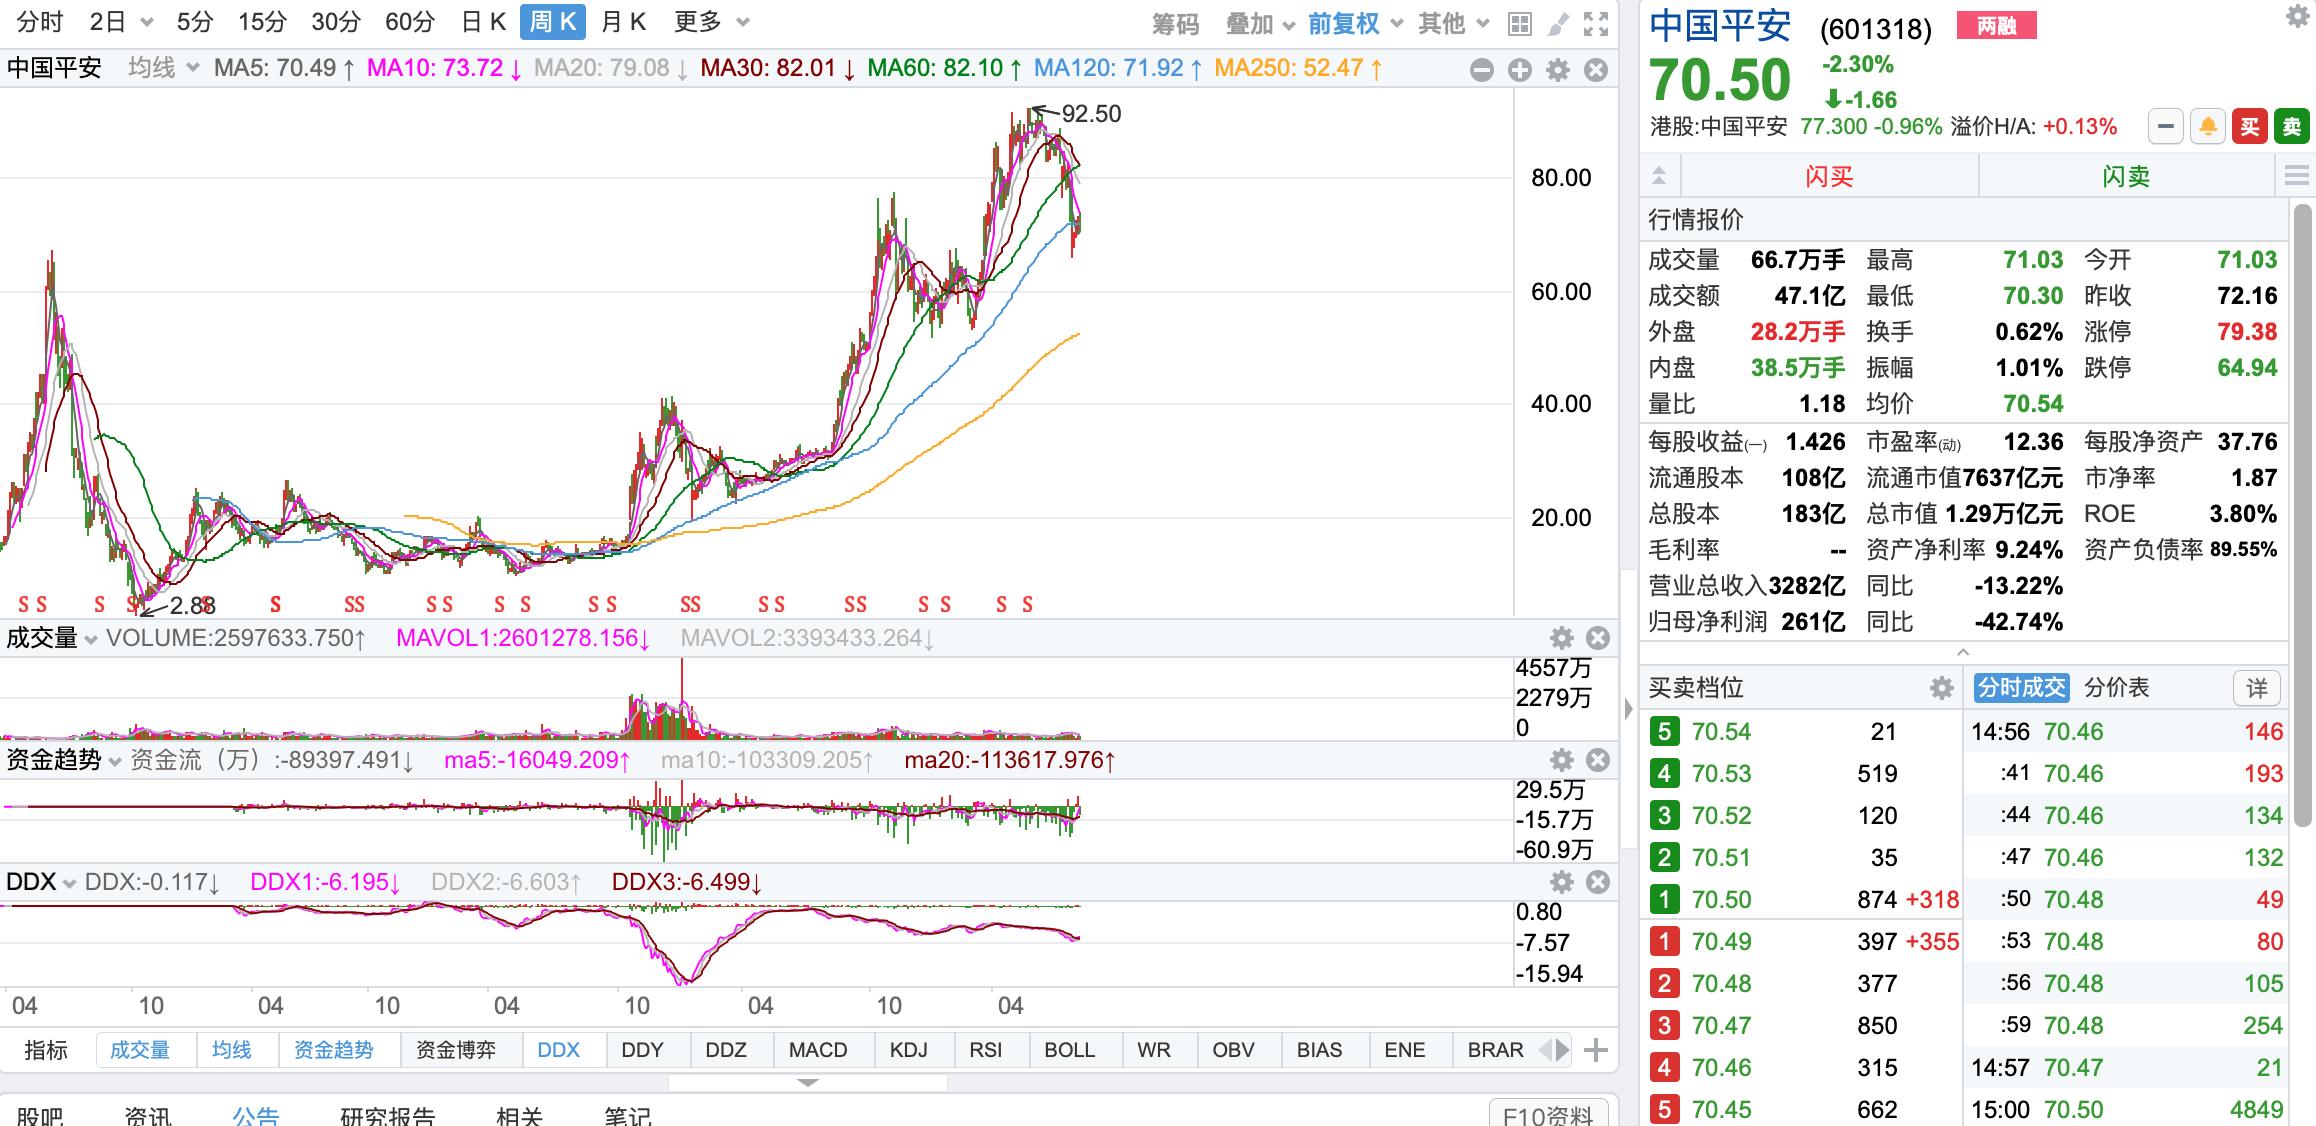Switch to the 月K monthly candlestick tab
2316x1126 pixels.
623,21
